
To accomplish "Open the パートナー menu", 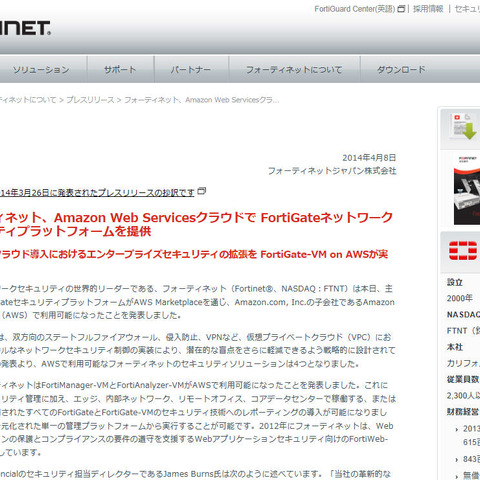I will 191,70.
